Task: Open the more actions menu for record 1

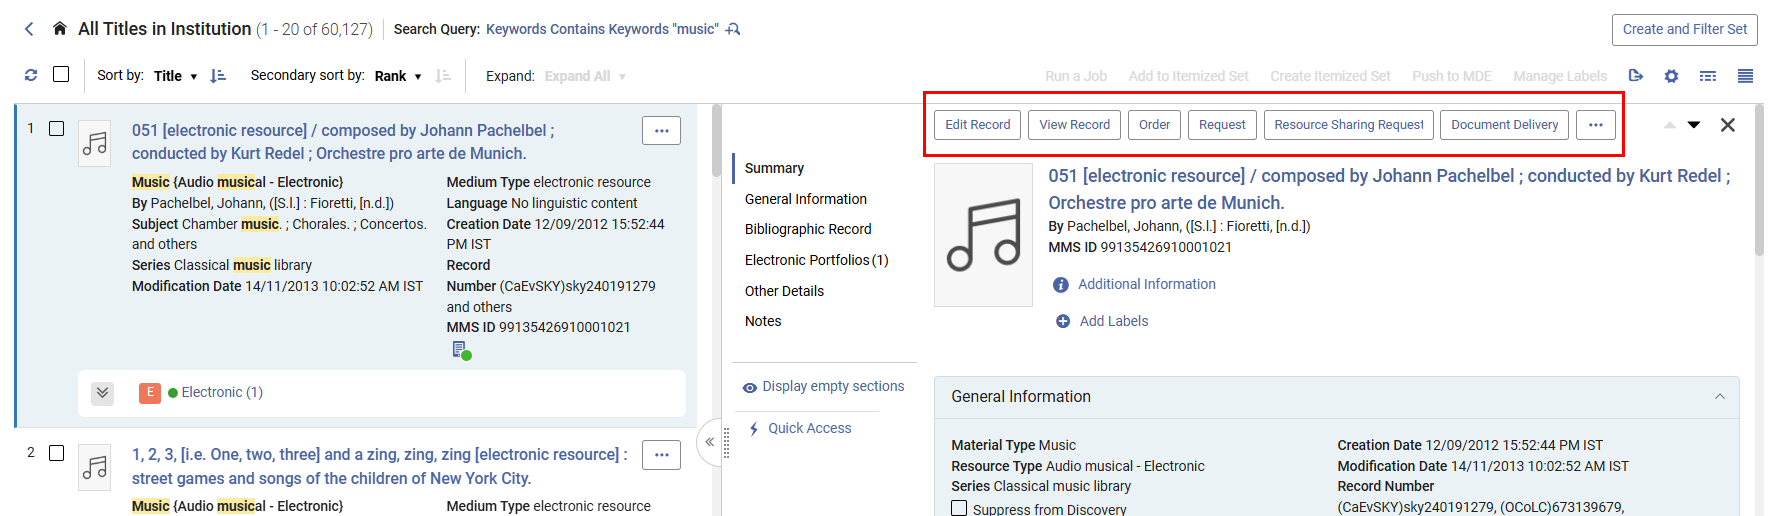Action: (x=661, y=131)
